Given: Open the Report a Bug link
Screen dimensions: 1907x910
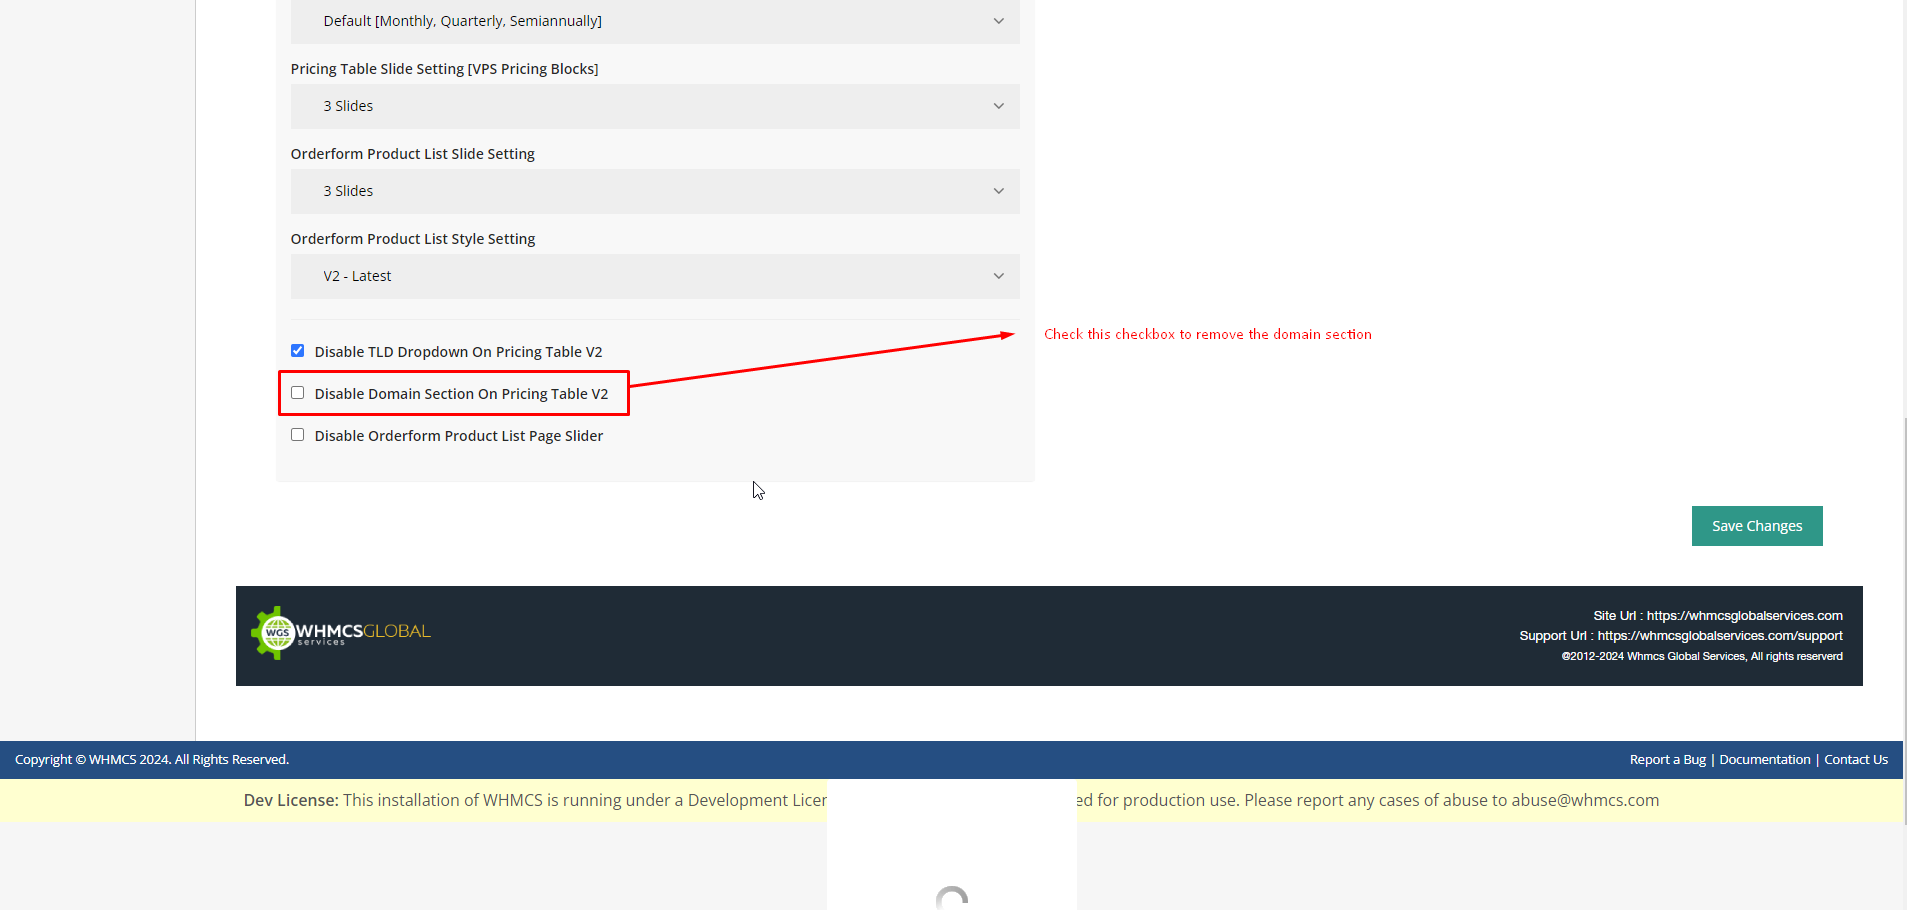Looking at the screenshot, I should tap(1667, 760).
